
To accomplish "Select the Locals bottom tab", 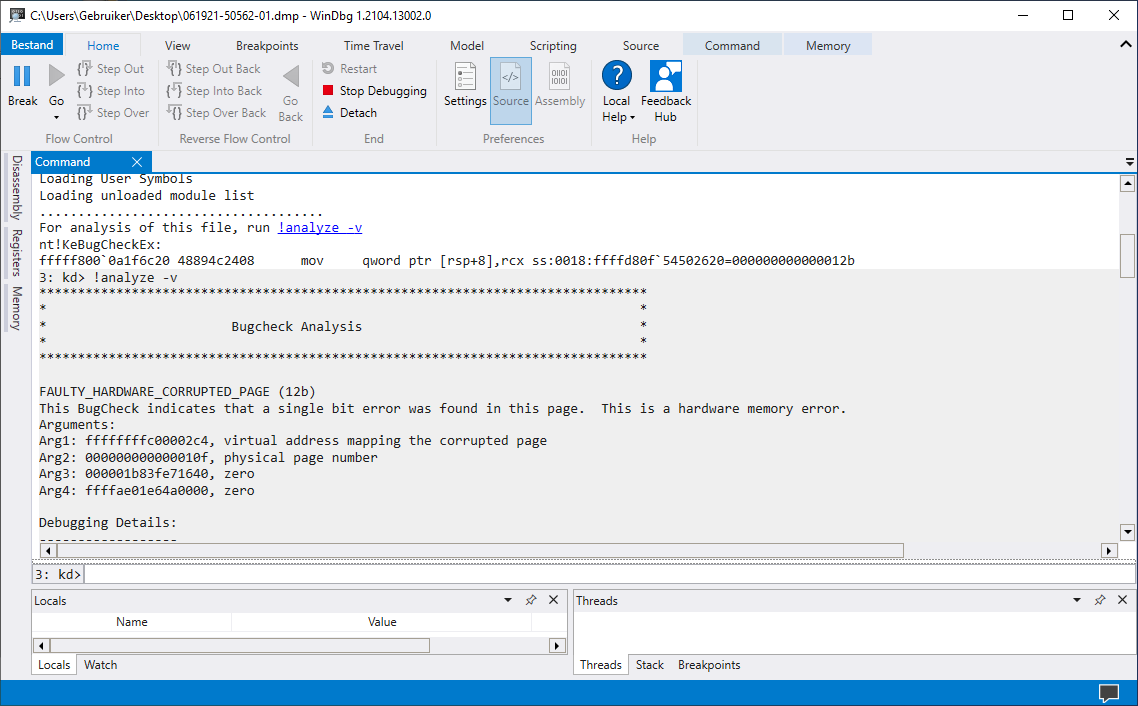I will (54, 665).
